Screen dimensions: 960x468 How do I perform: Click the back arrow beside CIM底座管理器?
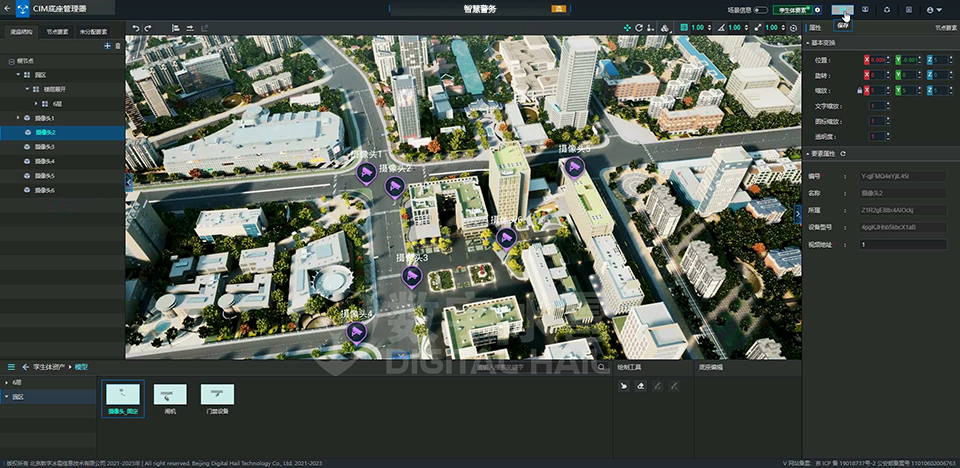click(x=8, y=9)
